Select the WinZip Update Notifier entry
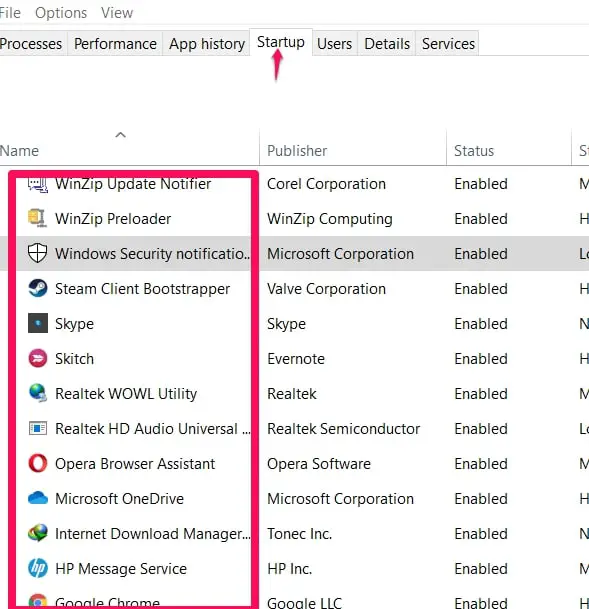Screen dimensions: 589x609 pos(133,184)
